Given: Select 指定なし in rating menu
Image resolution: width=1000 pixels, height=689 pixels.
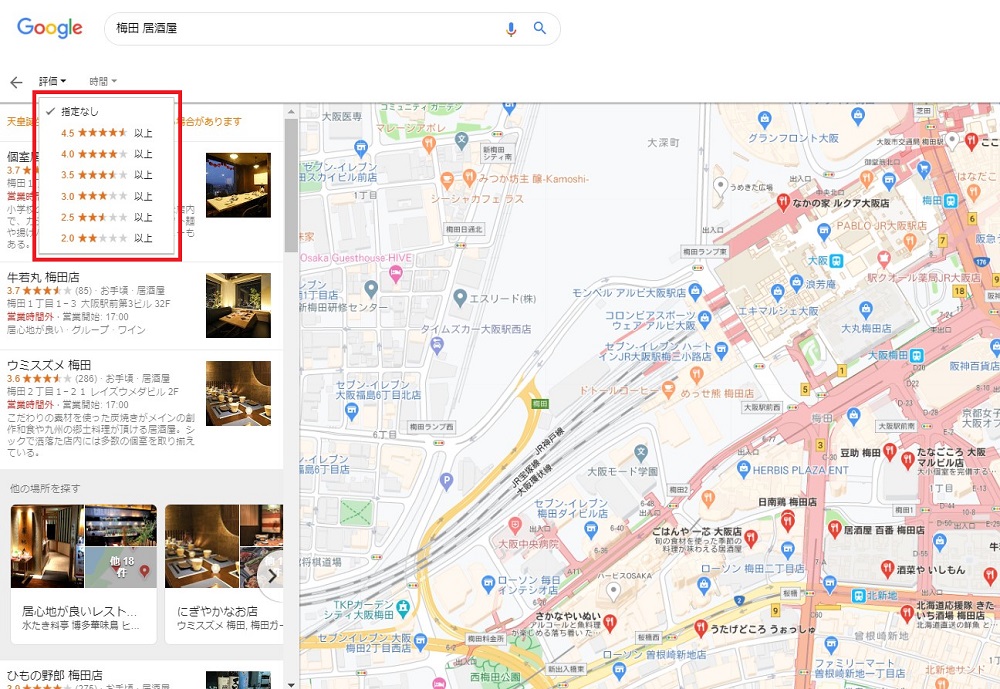Looking at the screenshot, I should point(107,112).
